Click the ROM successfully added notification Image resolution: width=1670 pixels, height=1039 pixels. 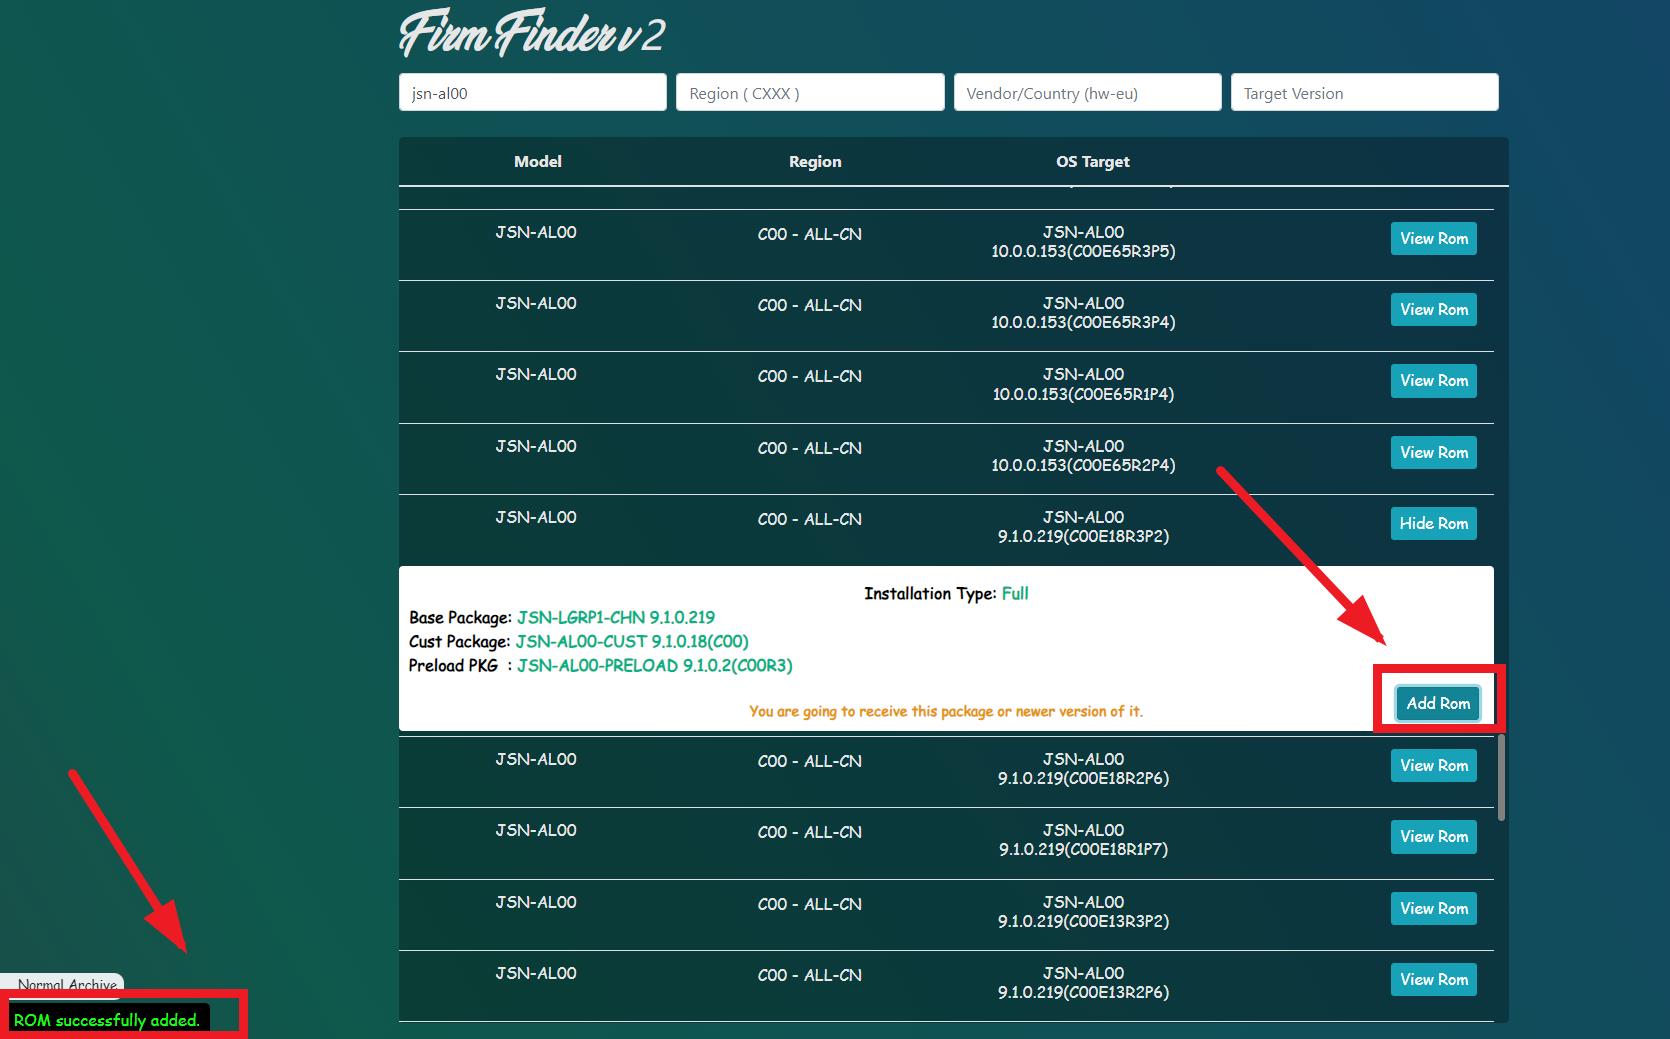[107, 1020]
